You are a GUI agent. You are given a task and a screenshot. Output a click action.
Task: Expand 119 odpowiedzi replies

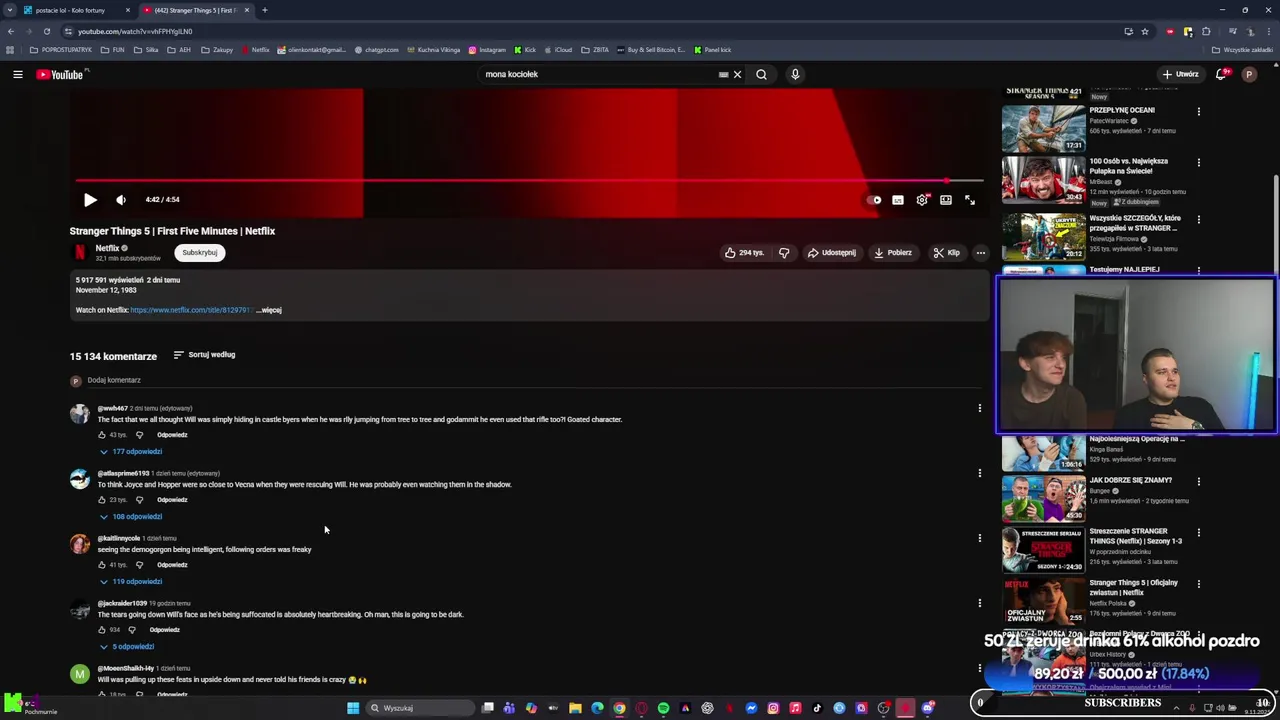point(131,582)
